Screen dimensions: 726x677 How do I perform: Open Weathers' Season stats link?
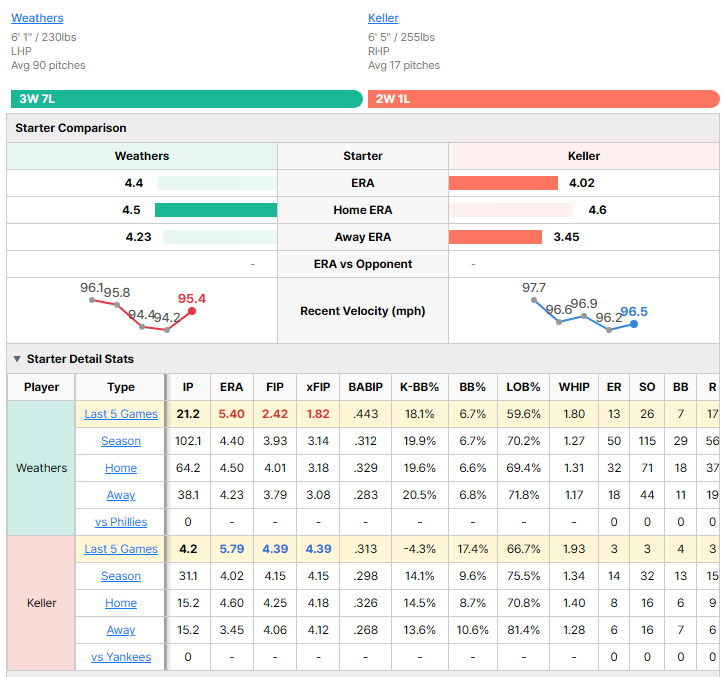[121, 441]
